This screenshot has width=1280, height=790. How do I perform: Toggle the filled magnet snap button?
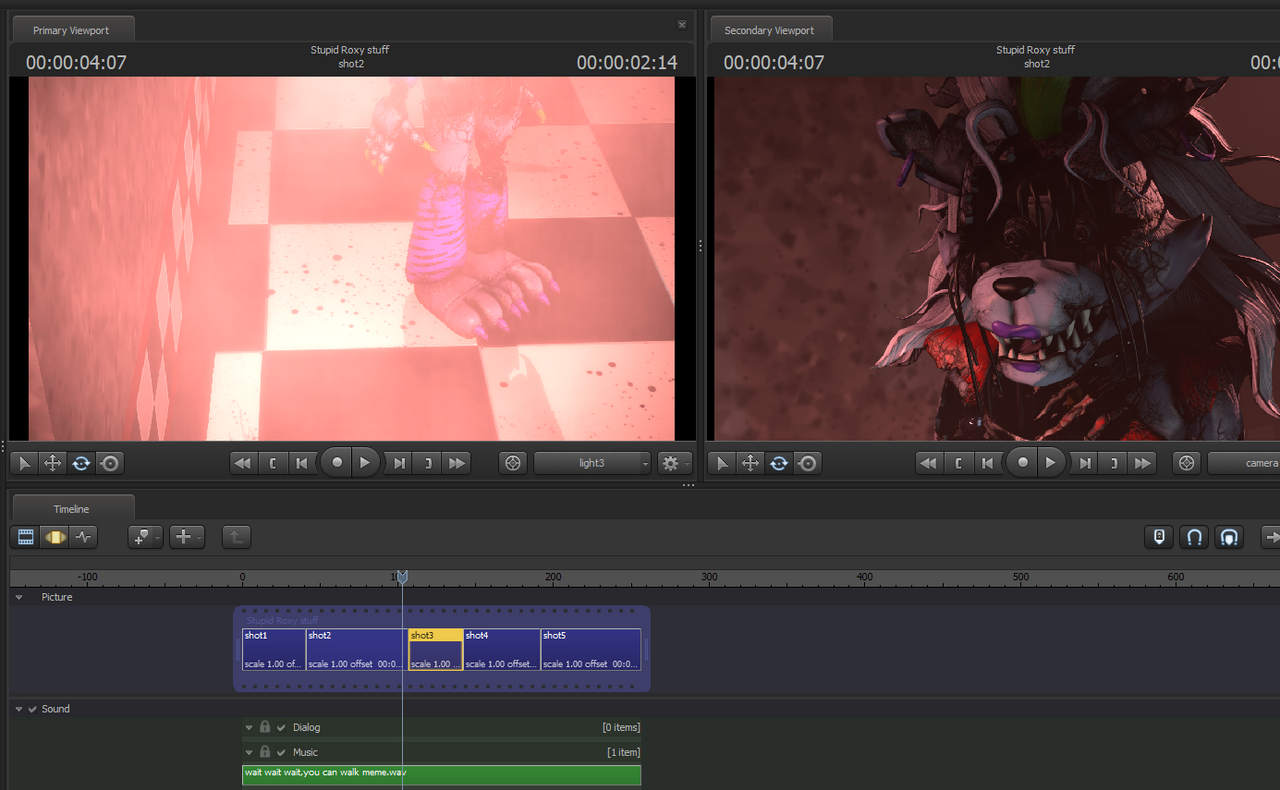[1229, 537]
